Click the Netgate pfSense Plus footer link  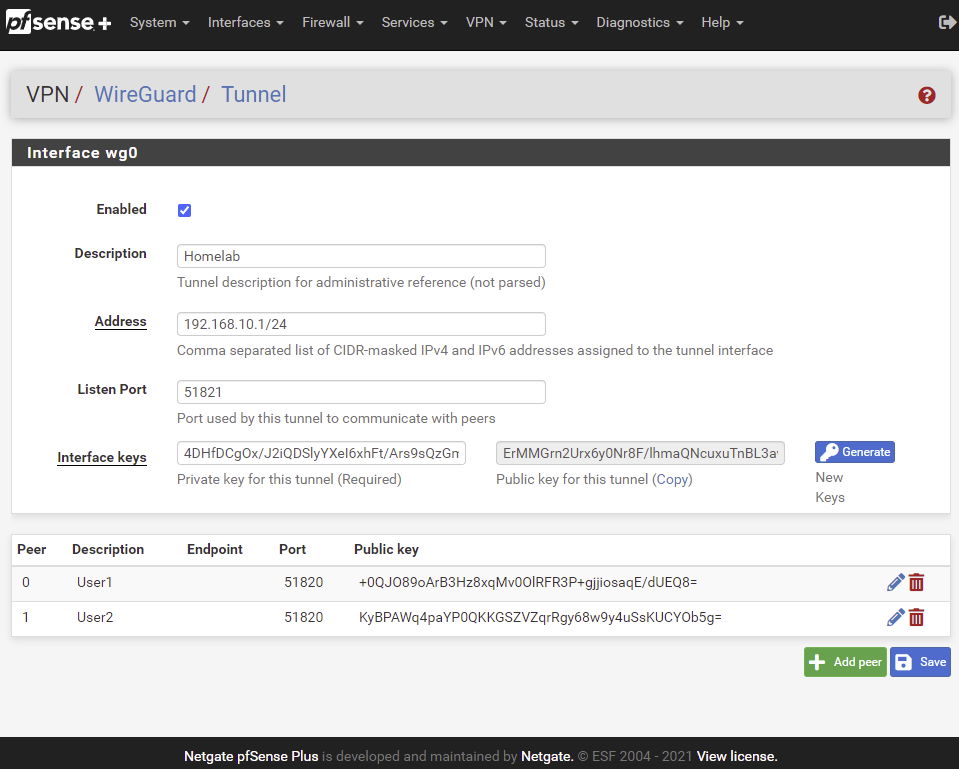pos(251,756)
